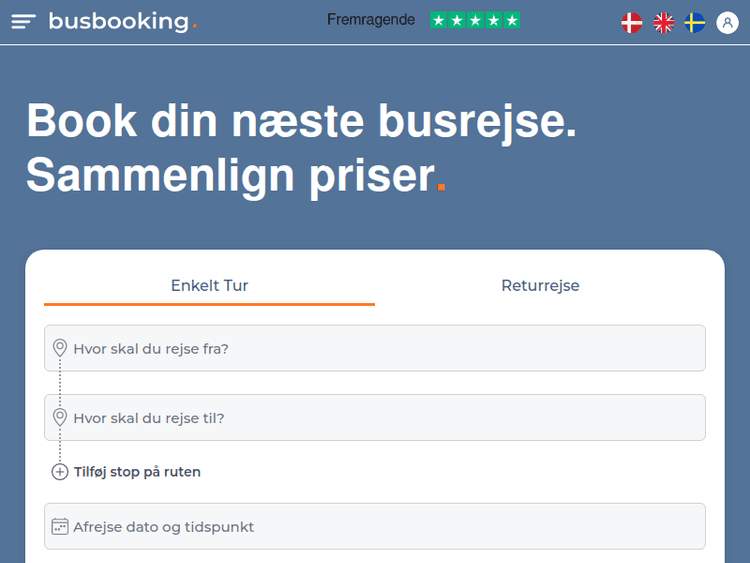750x563 pixels.
Task: Click the calendar icon in date field
Action: point(60,527)
